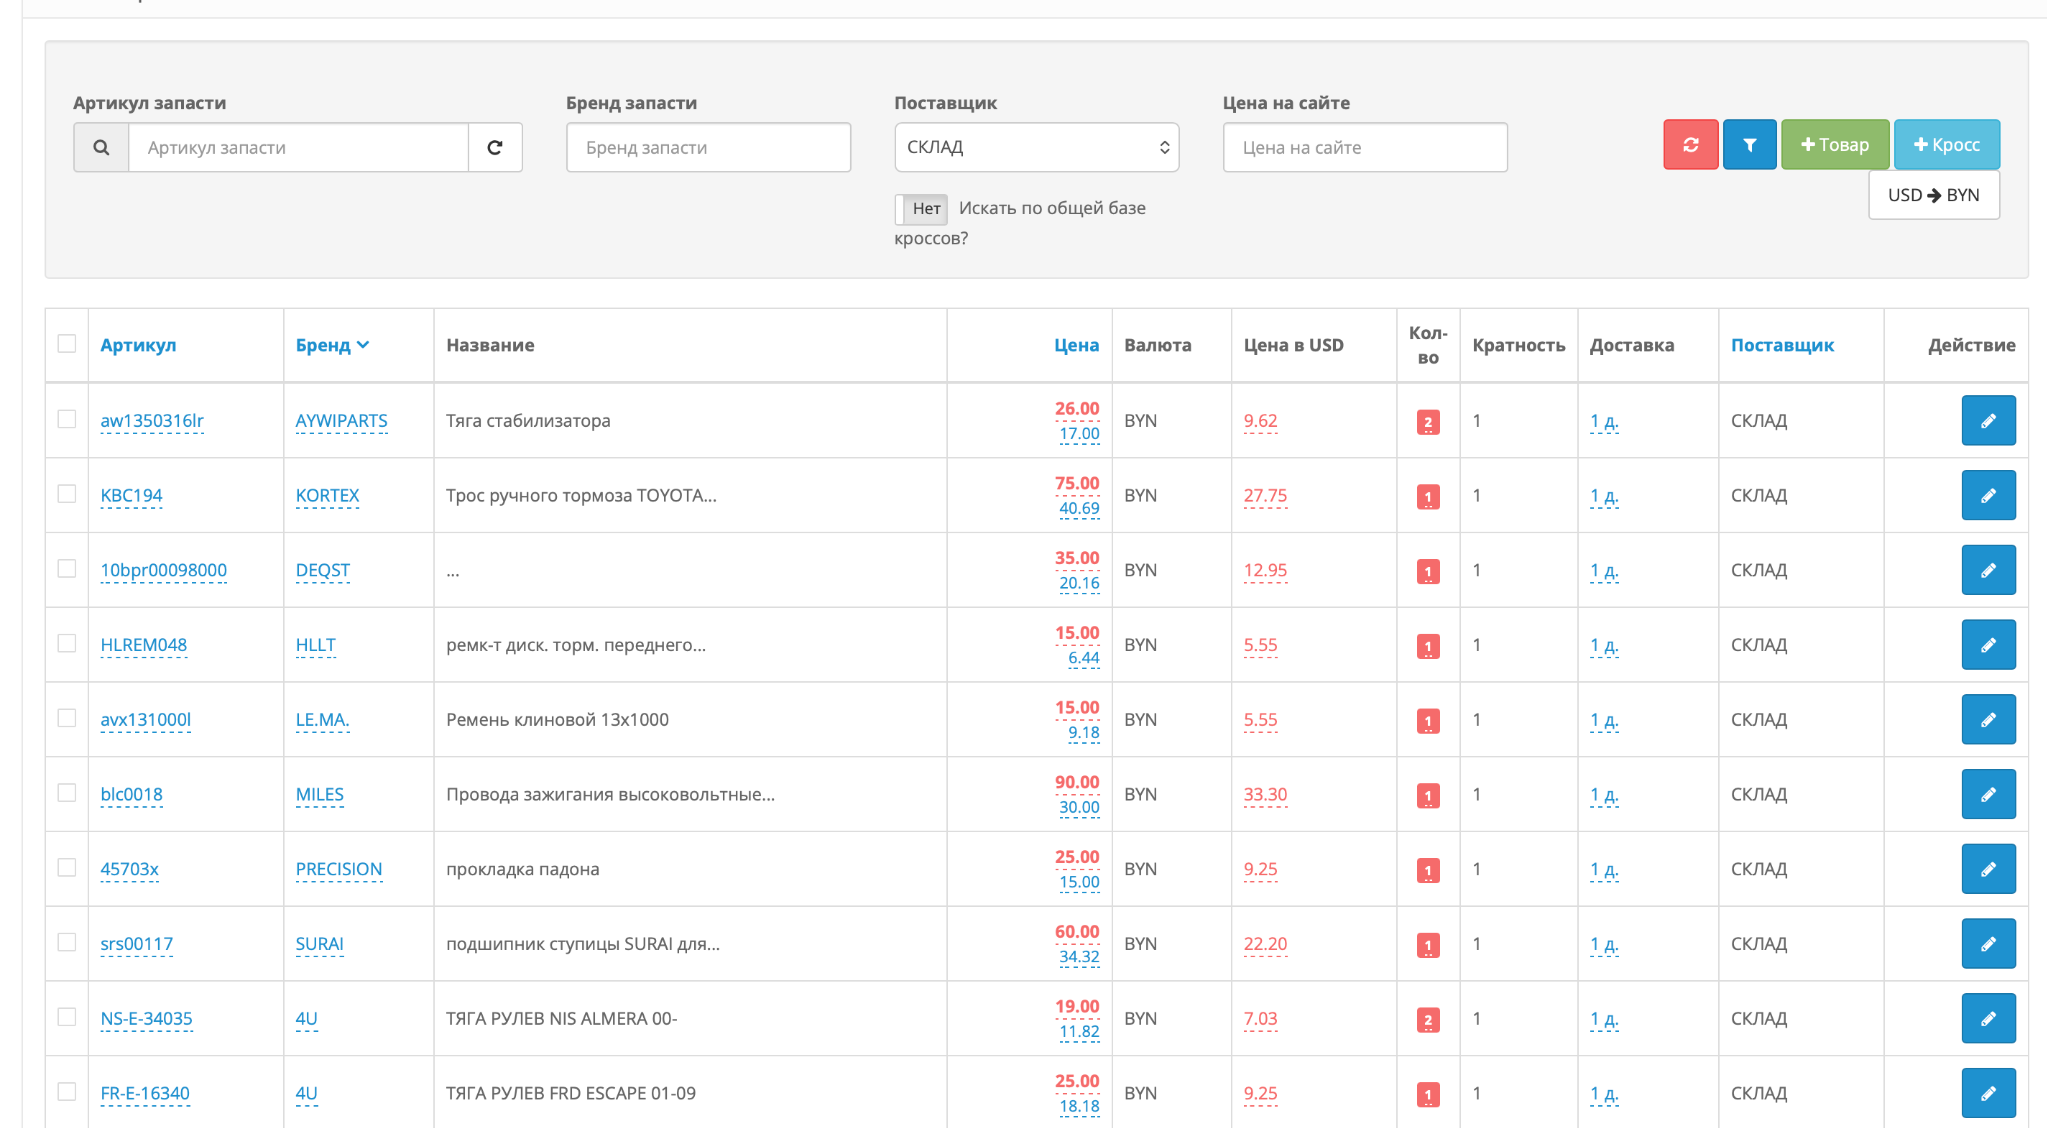Click the 27.75 USD price for KBC194

click(x=1265, y=496)
